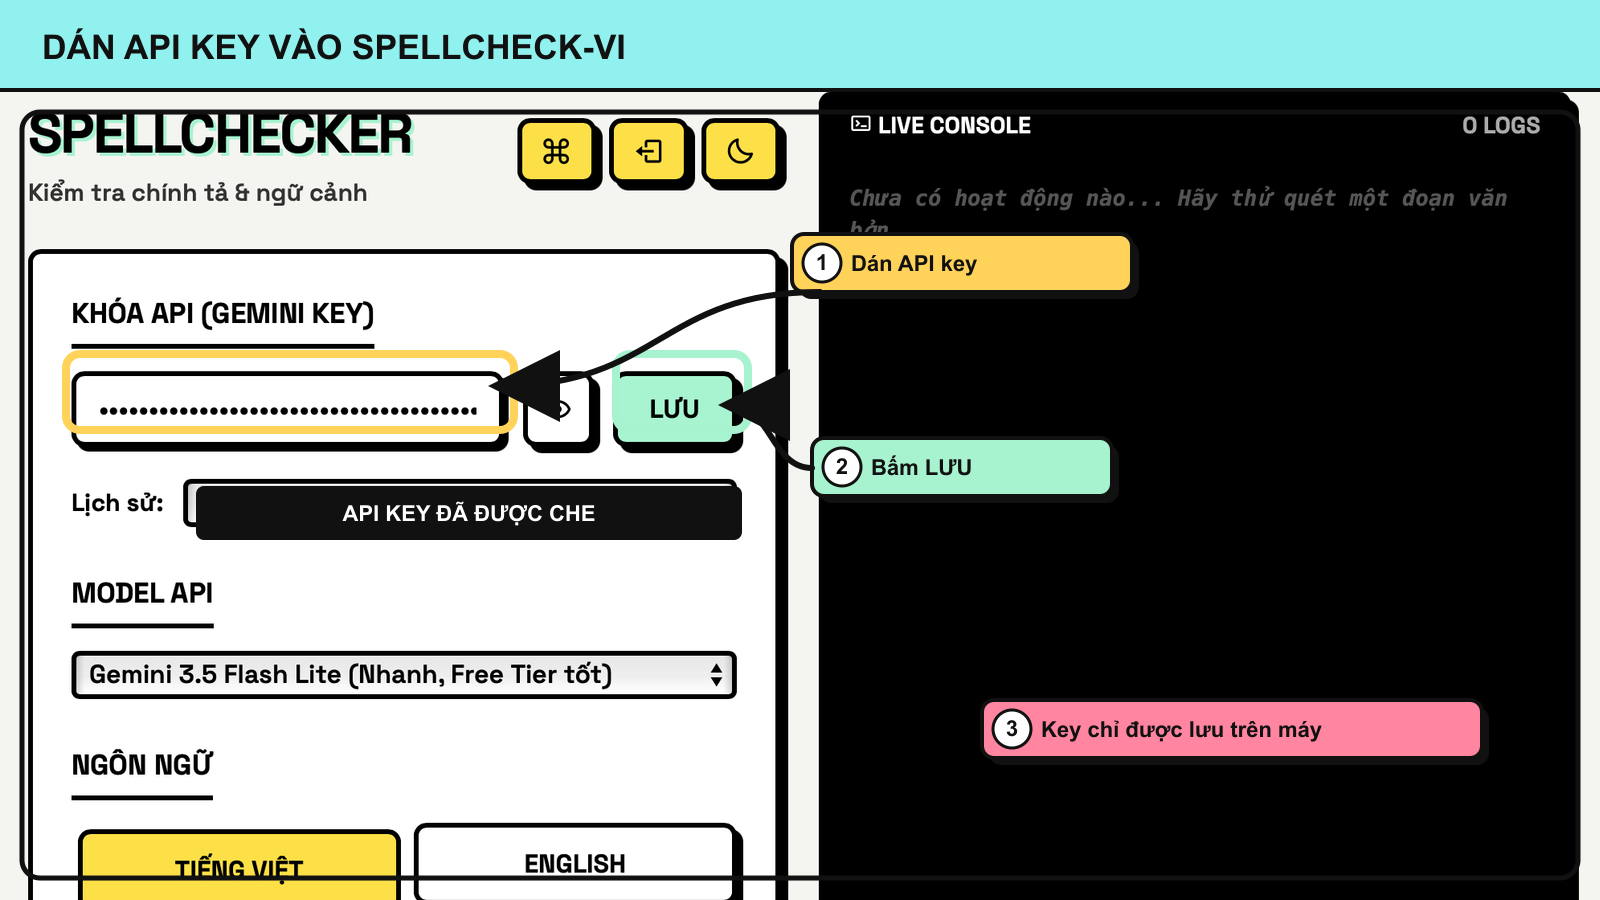Image resolution: width=1600 pixels, height=900 pixels.
Task: Click the Live Console terminal icon
Action: point(860,124)
